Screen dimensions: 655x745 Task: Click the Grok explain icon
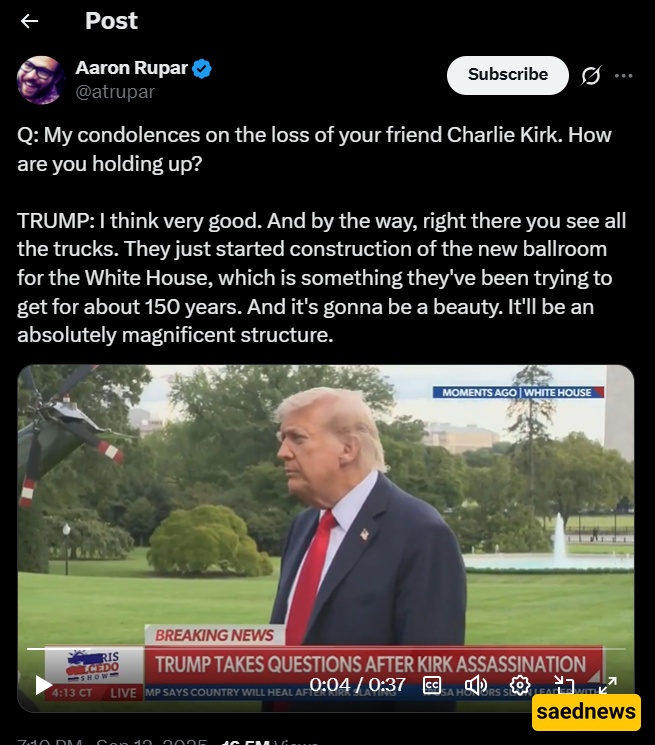coord(590,75)
